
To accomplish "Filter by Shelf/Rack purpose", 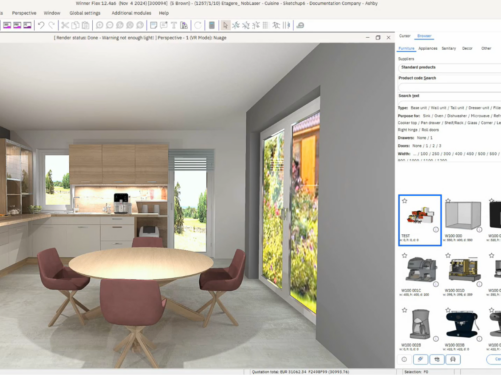I will click(x=454, y=123).
